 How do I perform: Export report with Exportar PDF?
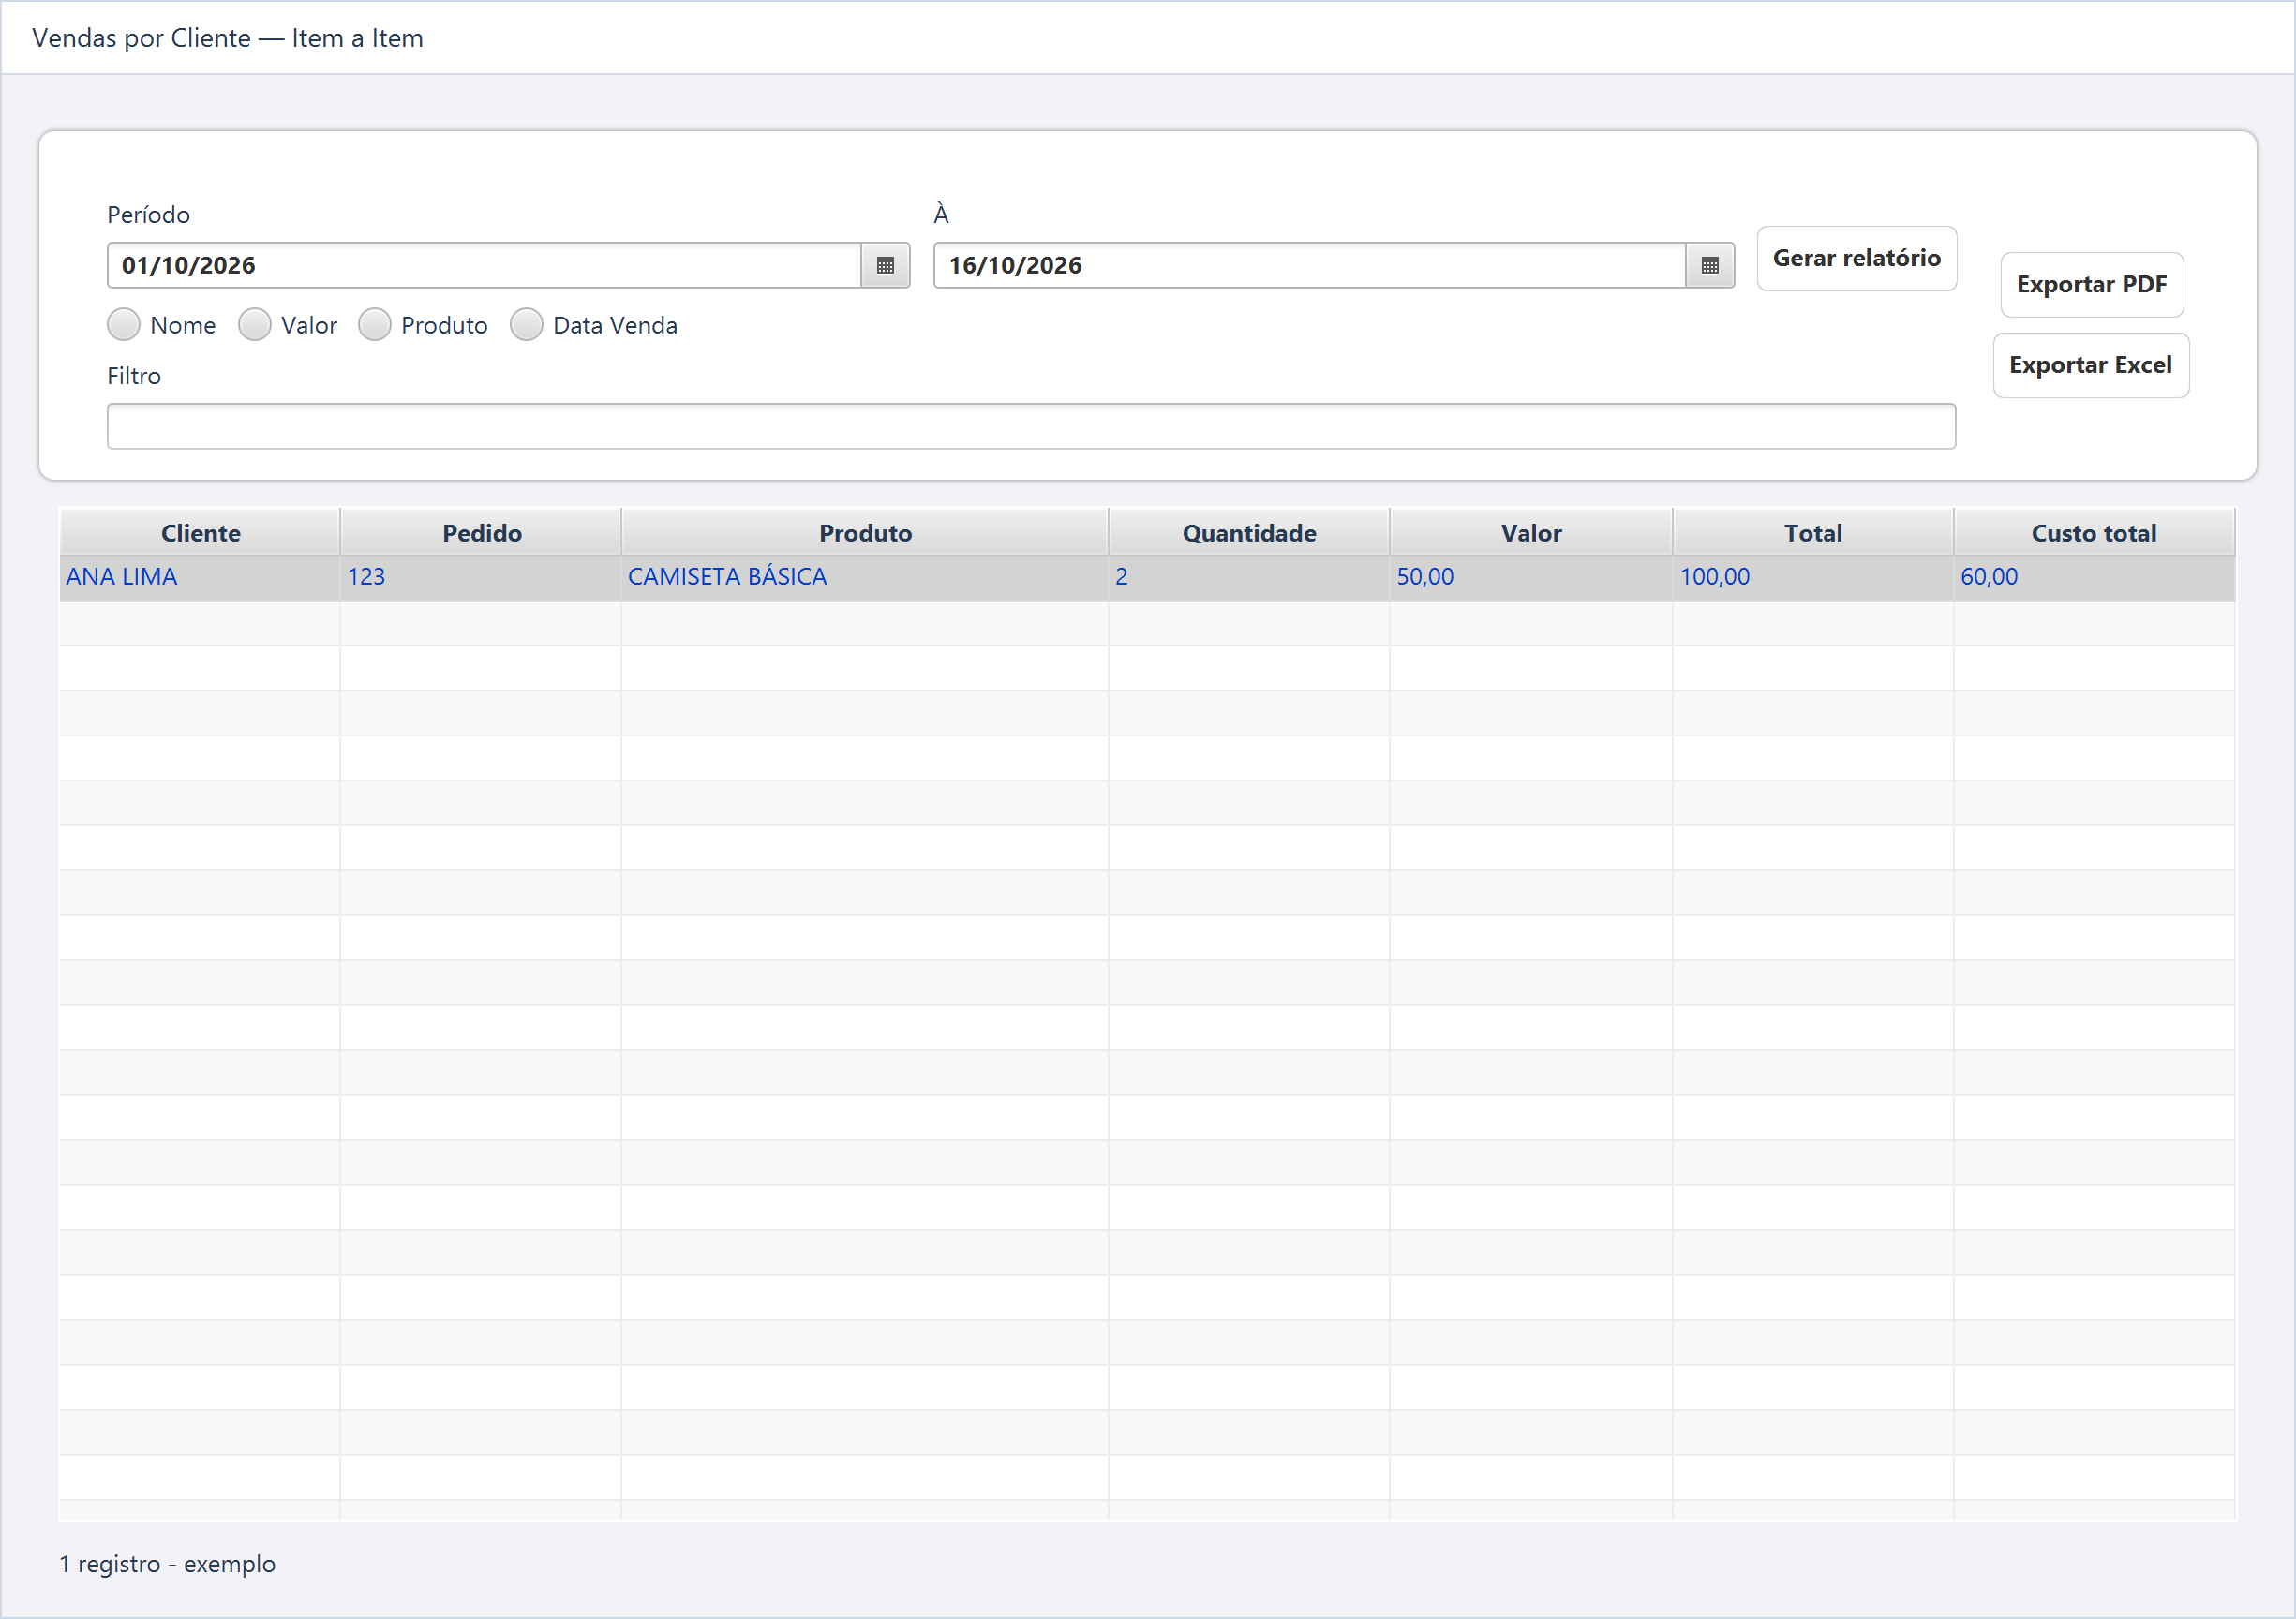pos(2092,284)
